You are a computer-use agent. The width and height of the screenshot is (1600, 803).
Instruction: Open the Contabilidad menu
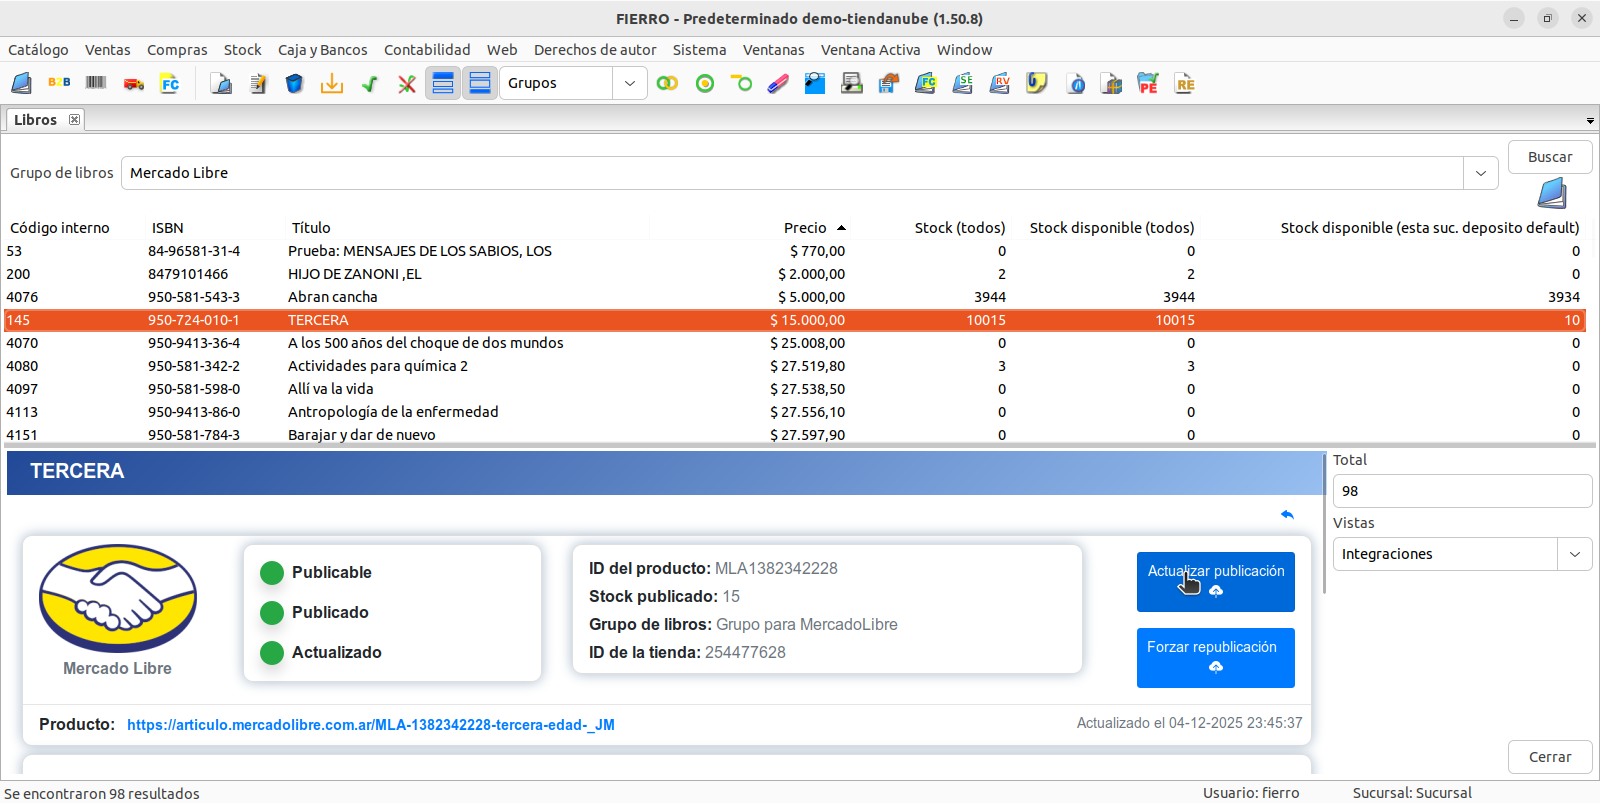(x=427, y=50)
